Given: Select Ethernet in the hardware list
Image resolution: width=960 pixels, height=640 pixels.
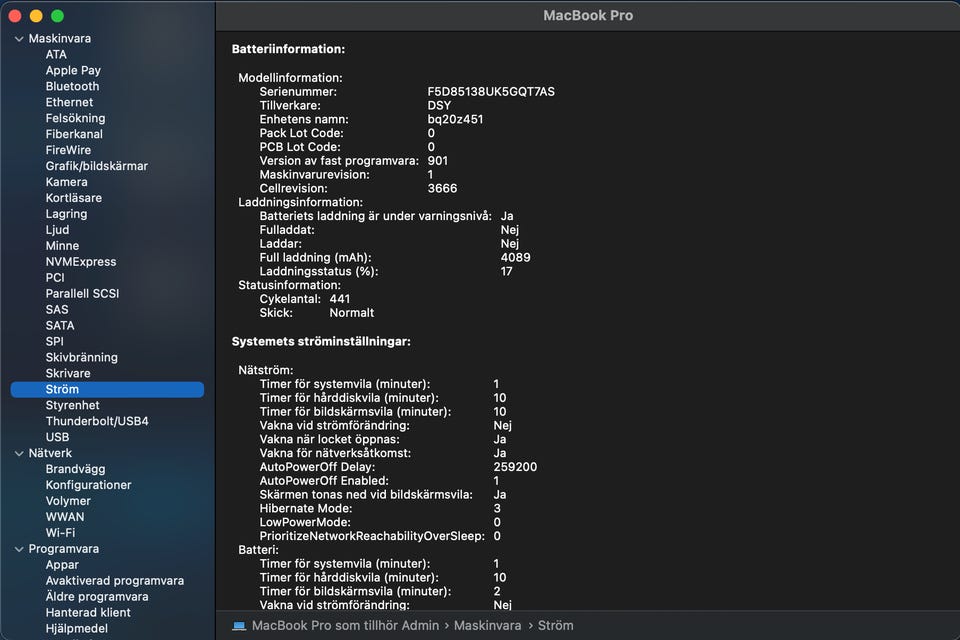Looking at the screenshot, I should coord(69,102).
